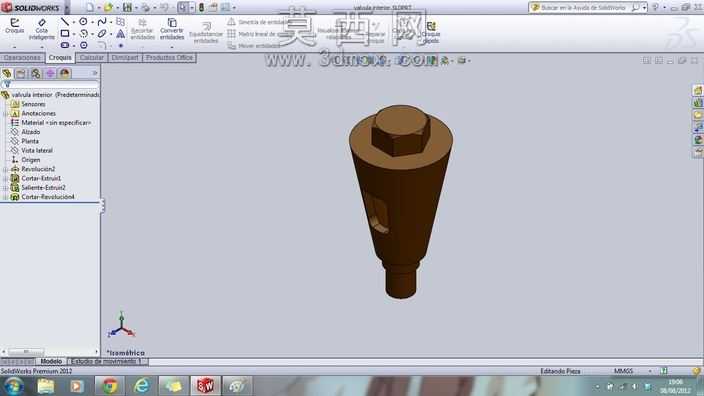Select the Spline sketch tool

[x=102, y=22]
